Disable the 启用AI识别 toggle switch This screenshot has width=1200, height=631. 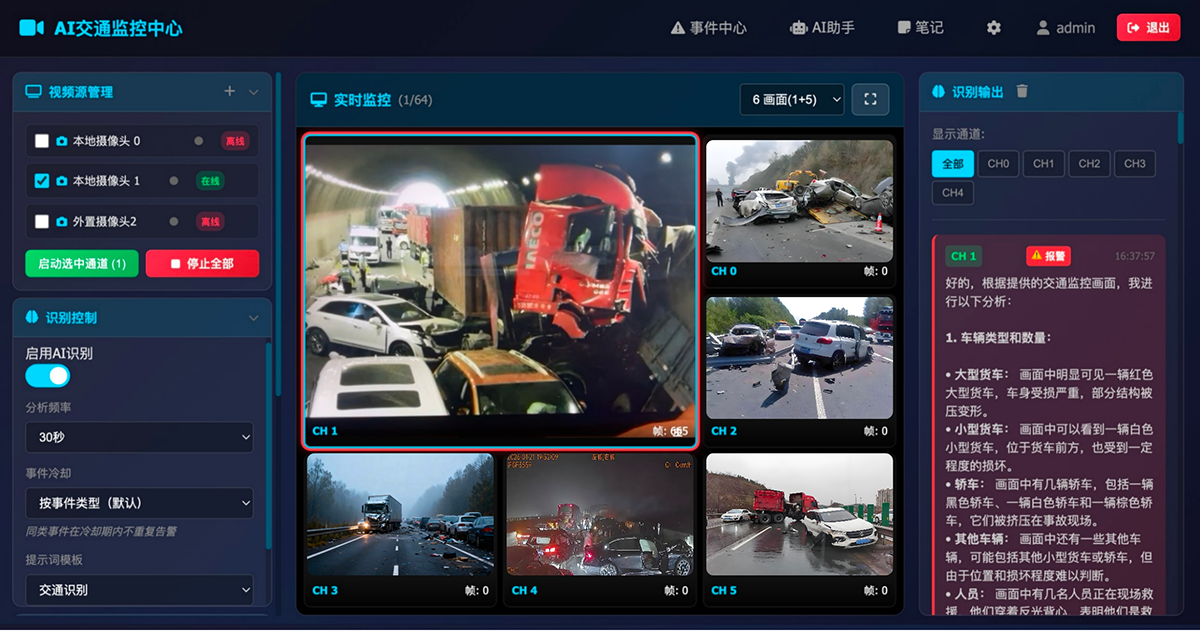tap(47, 376)
